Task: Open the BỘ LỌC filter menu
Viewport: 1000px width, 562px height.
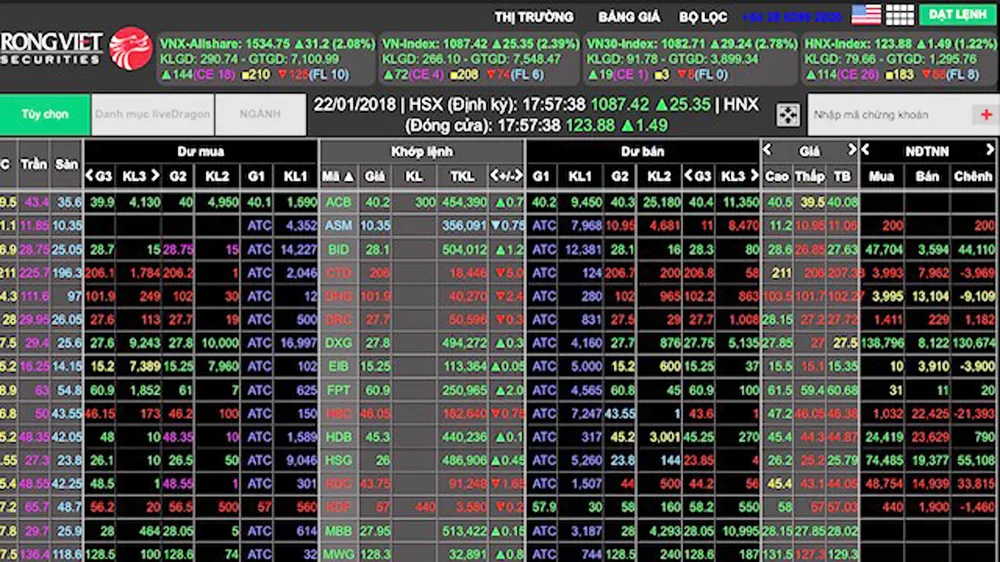Action: pyautogui.click(x=703, y=17)
